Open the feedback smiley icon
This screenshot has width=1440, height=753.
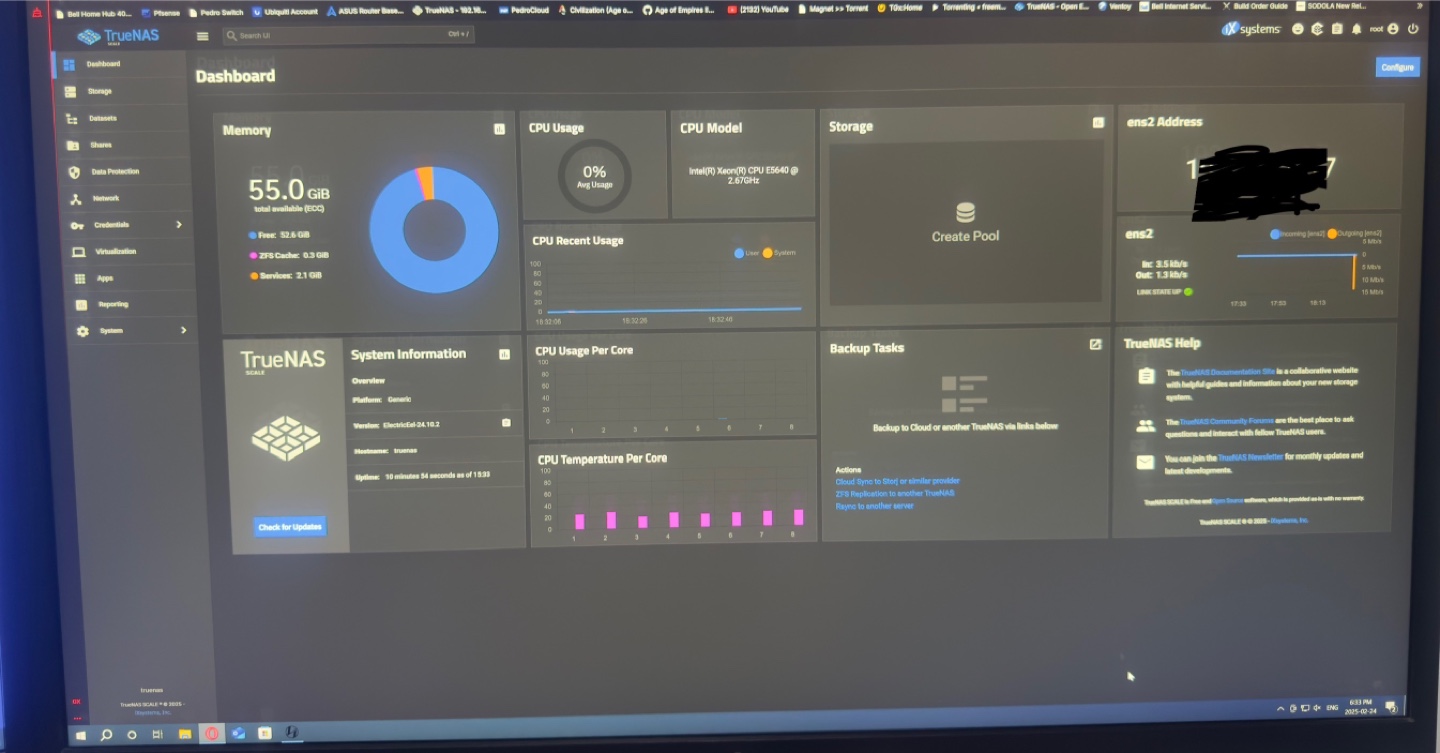pos(1297,29)
